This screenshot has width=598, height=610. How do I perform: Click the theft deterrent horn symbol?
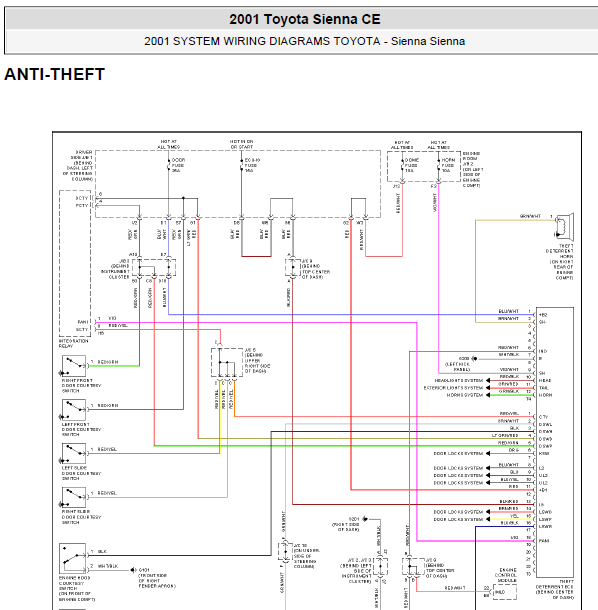tap(564, 226)
